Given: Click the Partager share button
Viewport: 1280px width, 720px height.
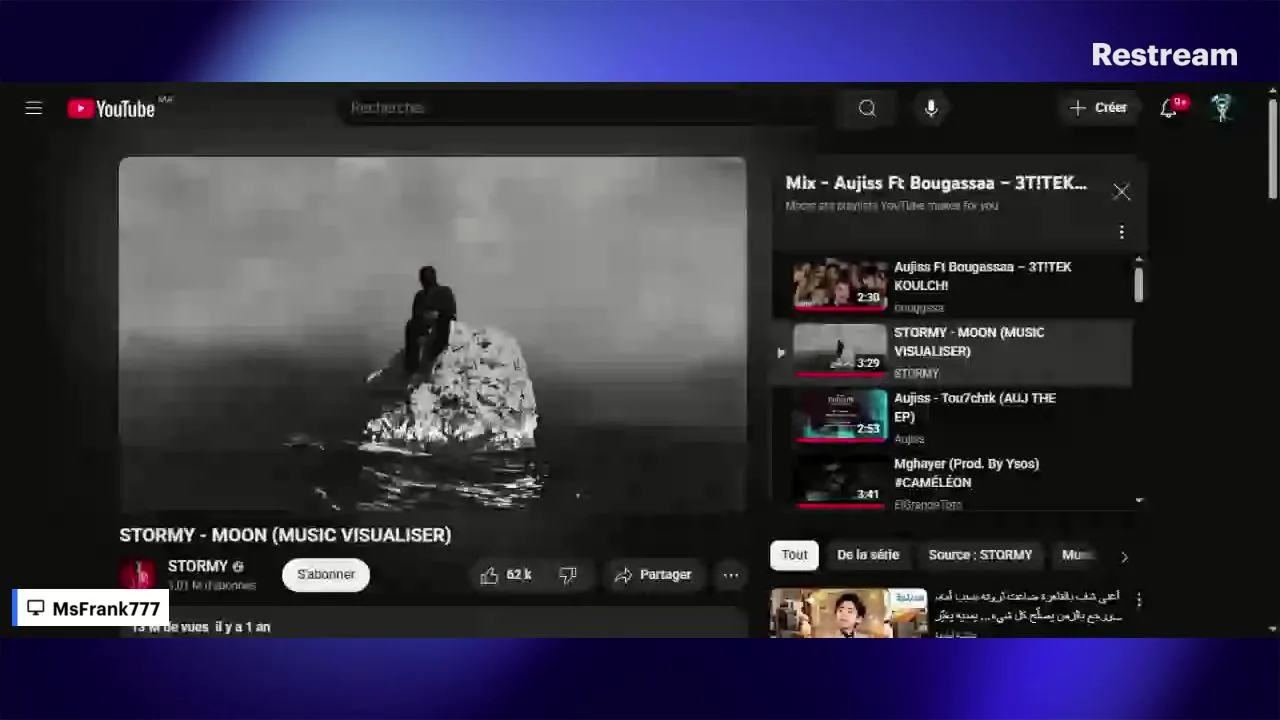Looking at the screenshot, I should click(653, 575).
